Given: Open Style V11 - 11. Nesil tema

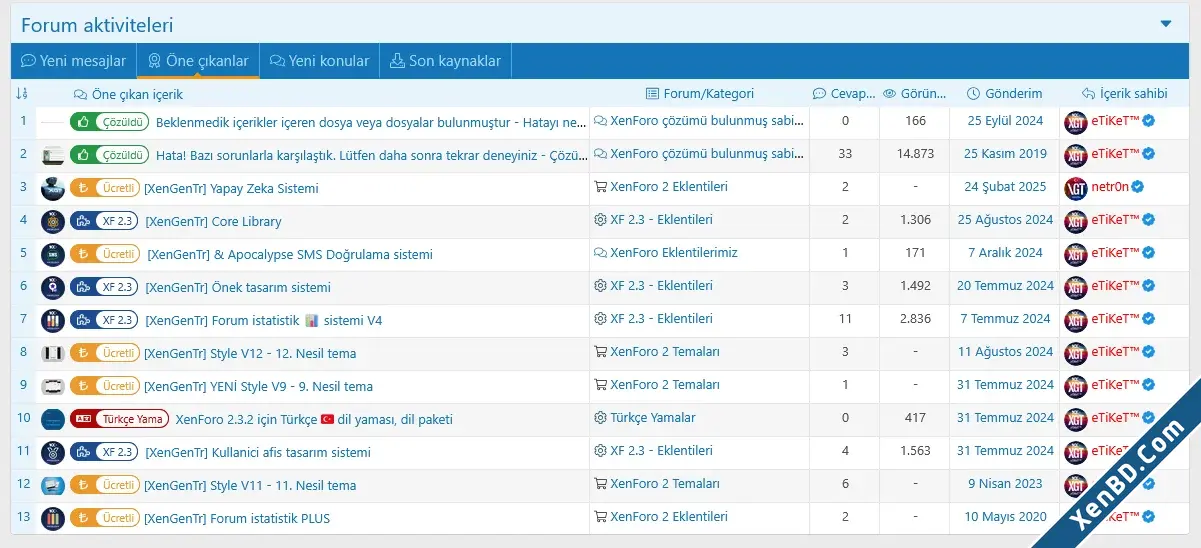Looking at the screenshot, I should pos(250,485).
